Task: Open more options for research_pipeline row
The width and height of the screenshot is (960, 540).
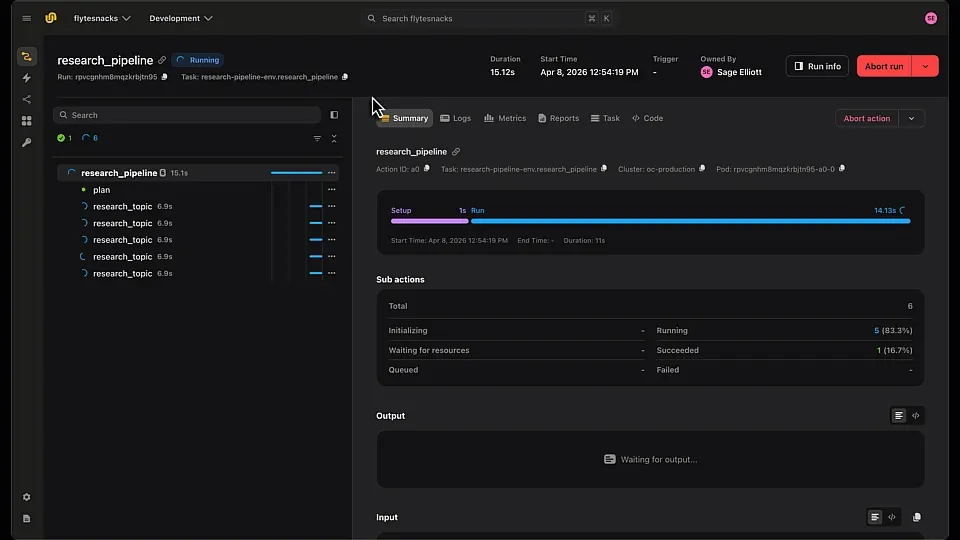Action: tap(331, 173)
